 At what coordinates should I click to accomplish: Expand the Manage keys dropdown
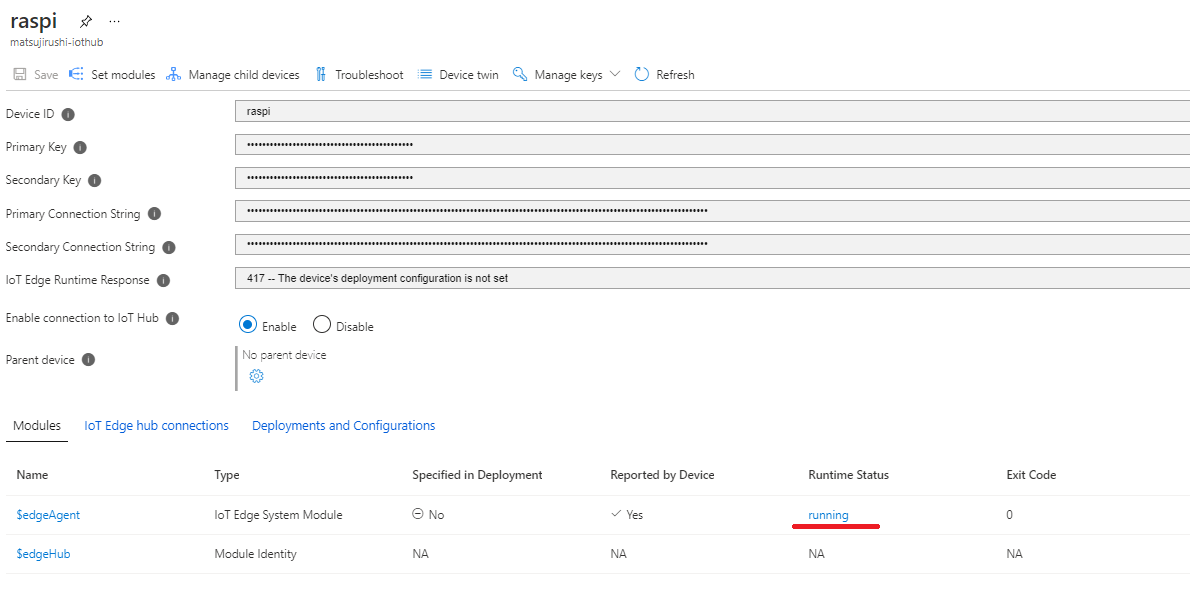(566, 74)
